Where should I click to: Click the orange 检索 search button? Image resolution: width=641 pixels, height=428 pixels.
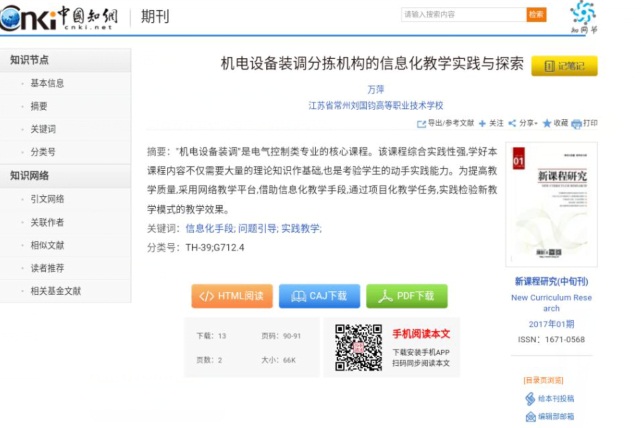[x=536, y=14]
